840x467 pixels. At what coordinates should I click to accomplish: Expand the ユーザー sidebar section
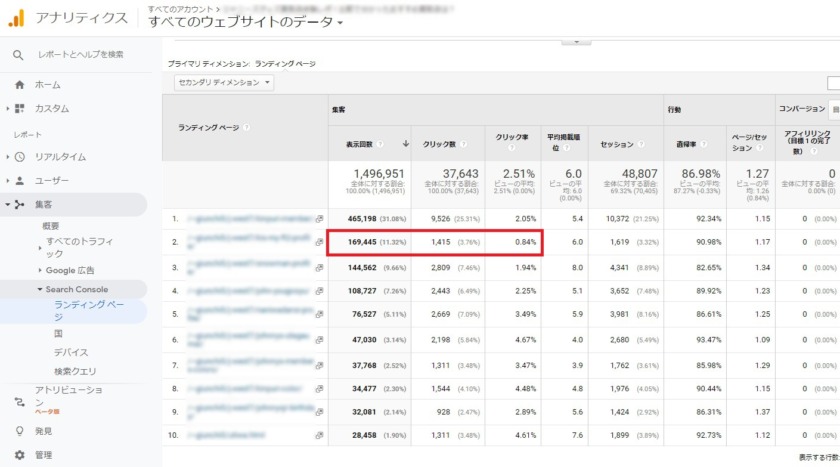coord(8,180)
